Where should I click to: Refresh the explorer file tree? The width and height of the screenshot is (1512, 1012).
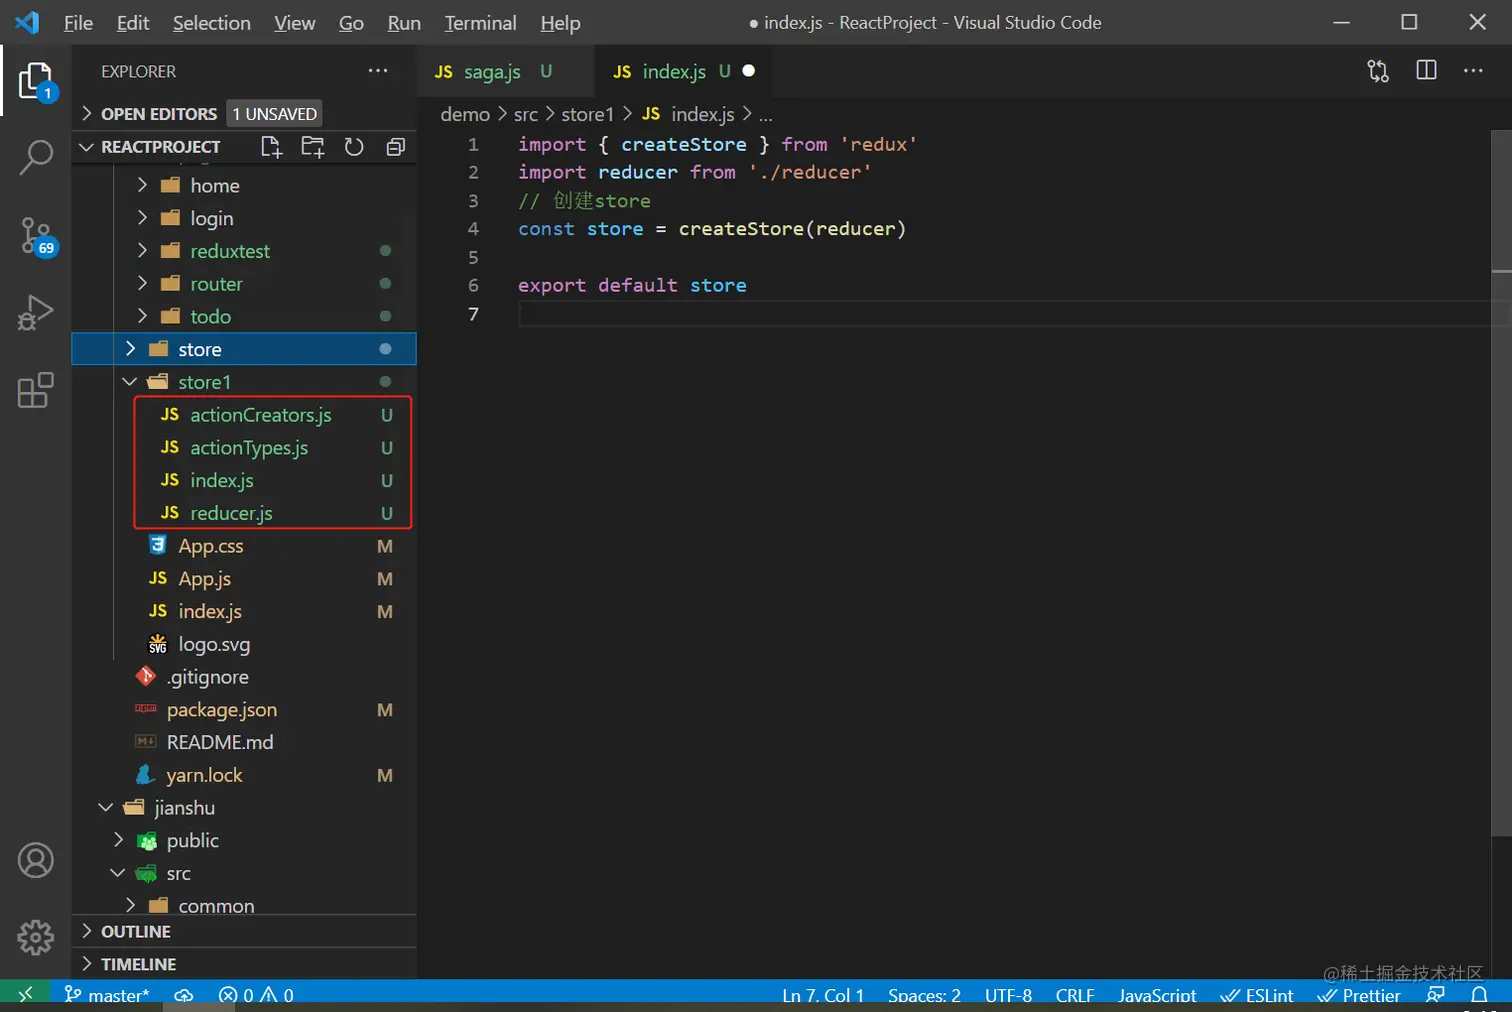pyautogui.click(x=354, y=147)
